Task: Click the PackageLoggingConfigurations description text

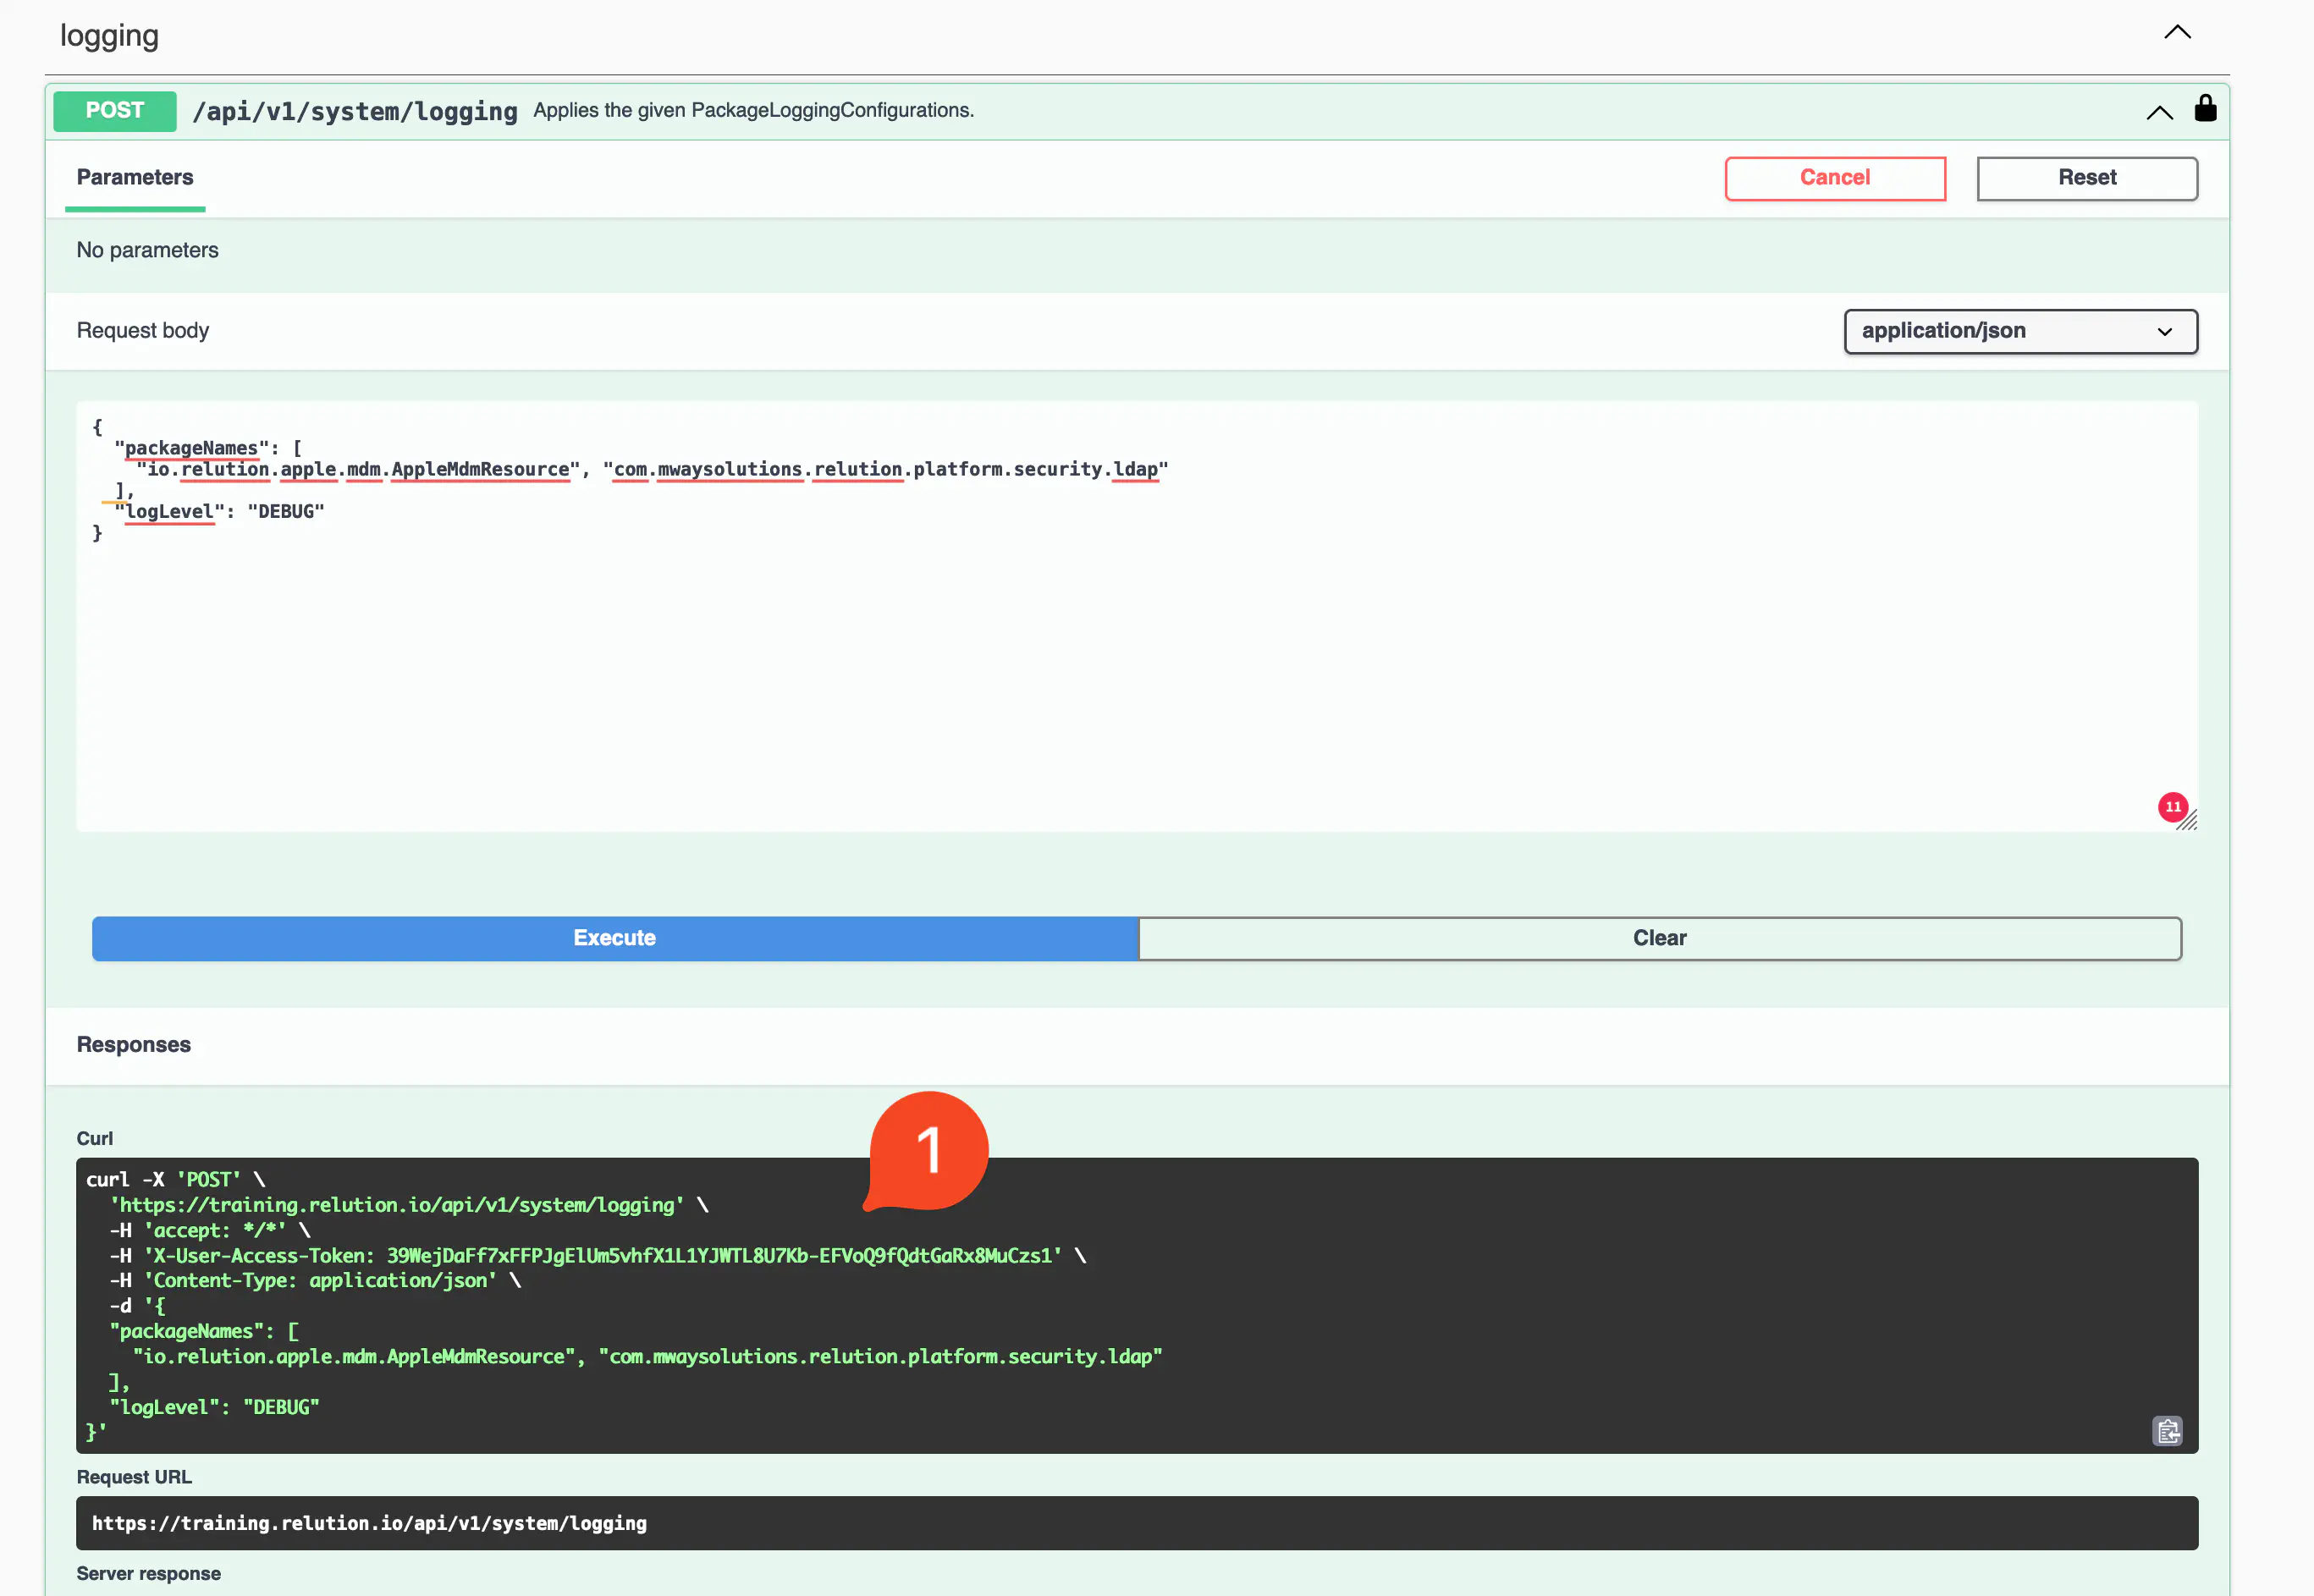Action: 753,110
